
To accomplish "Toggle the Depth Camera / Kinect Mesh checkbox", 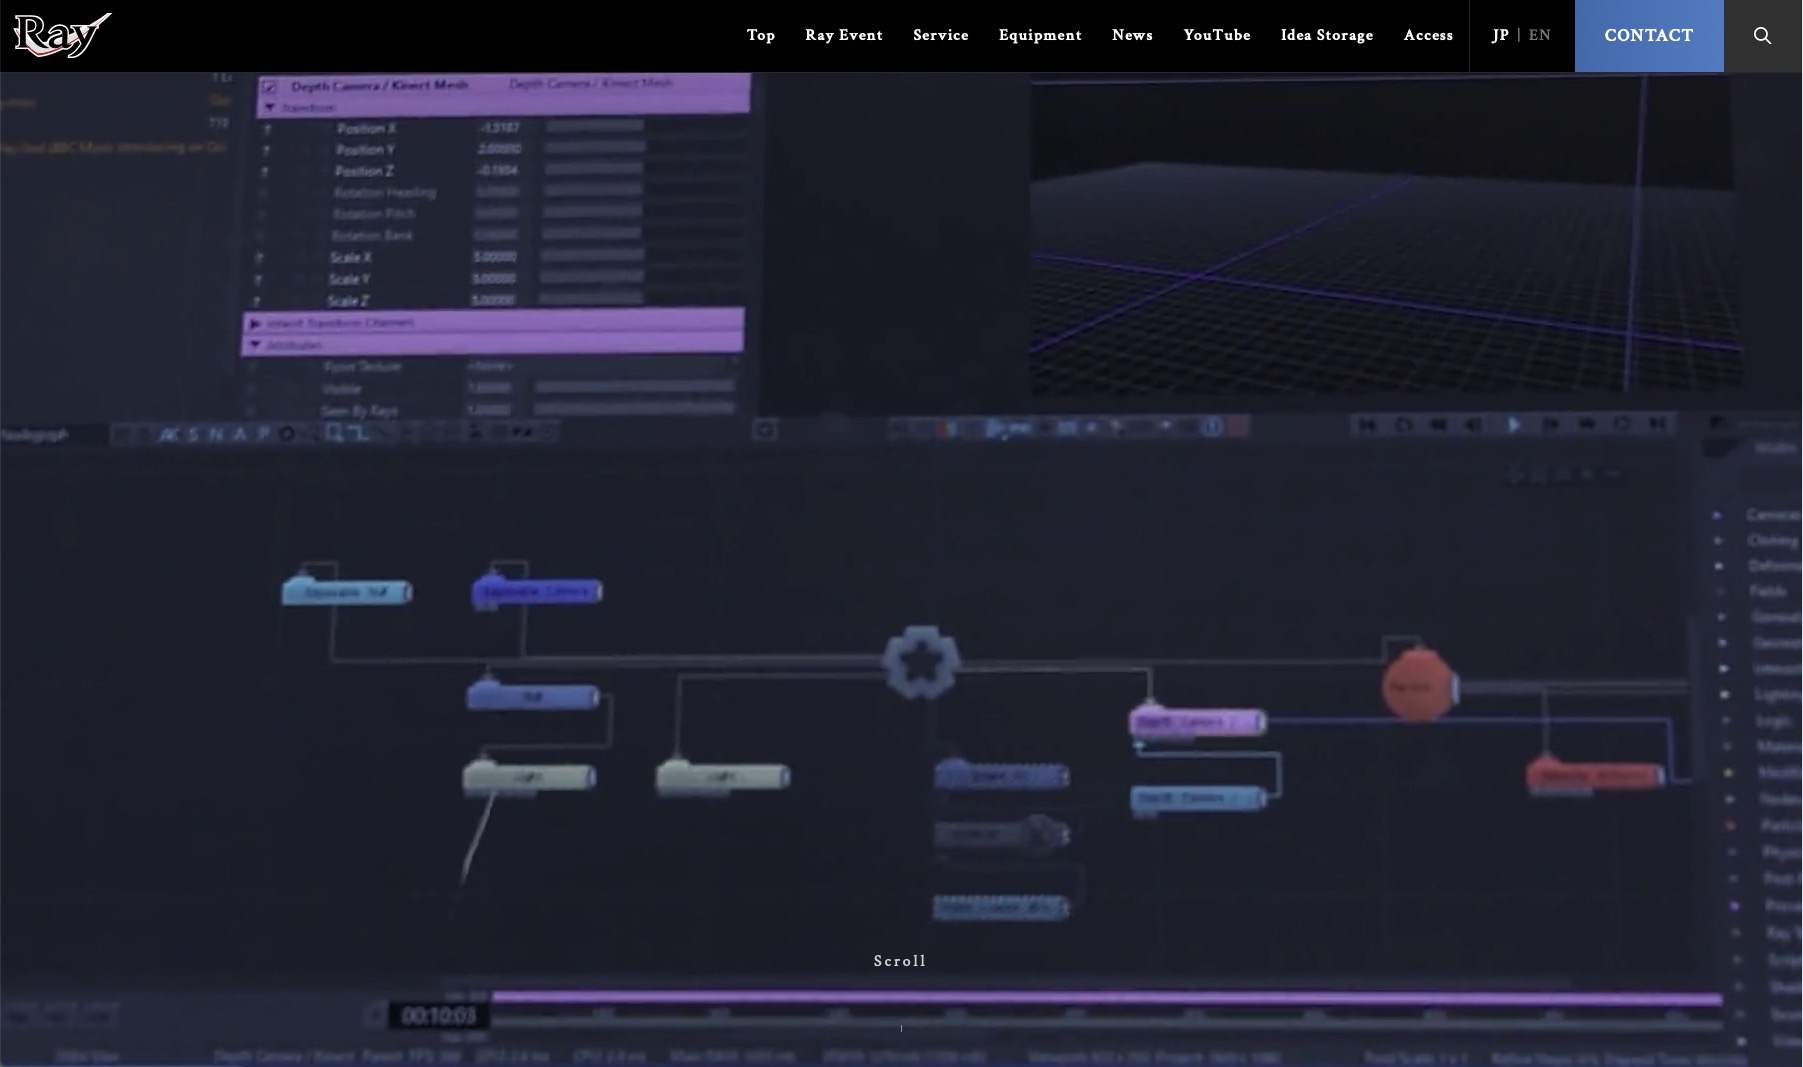I will pyautogui.click(x=269, y=87).
